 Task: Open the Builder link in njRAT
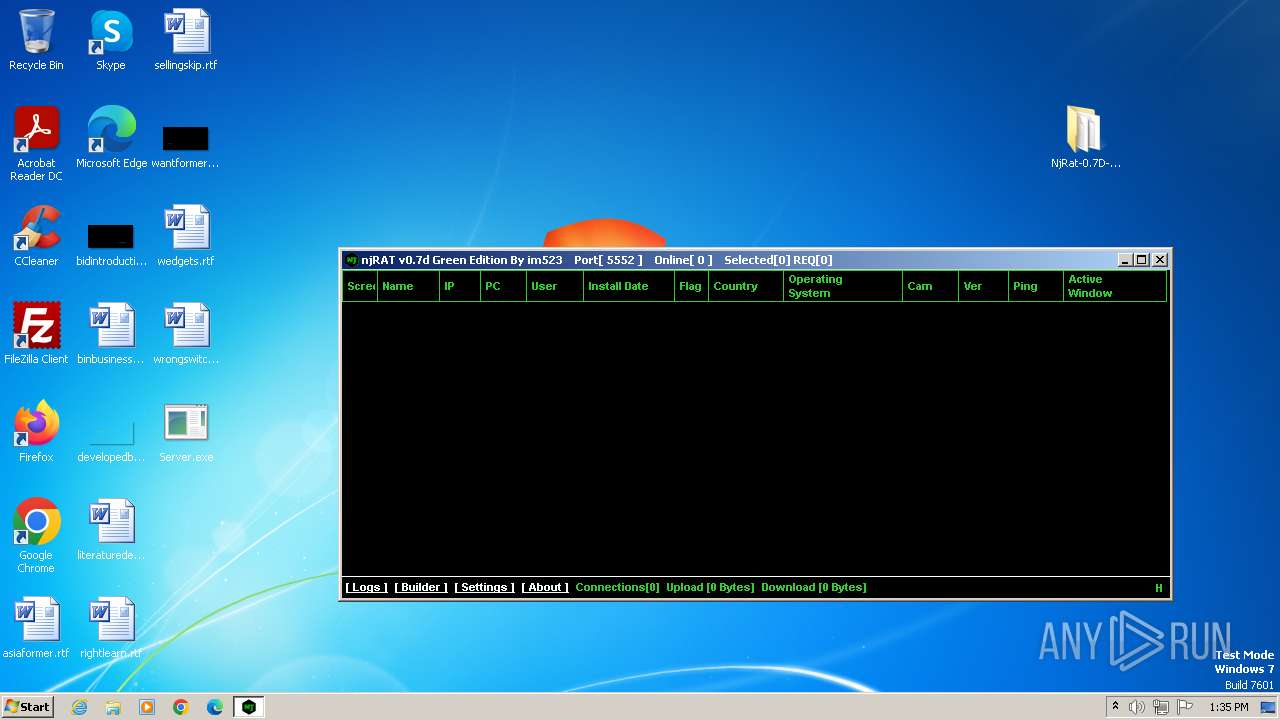tap(421, 588)
